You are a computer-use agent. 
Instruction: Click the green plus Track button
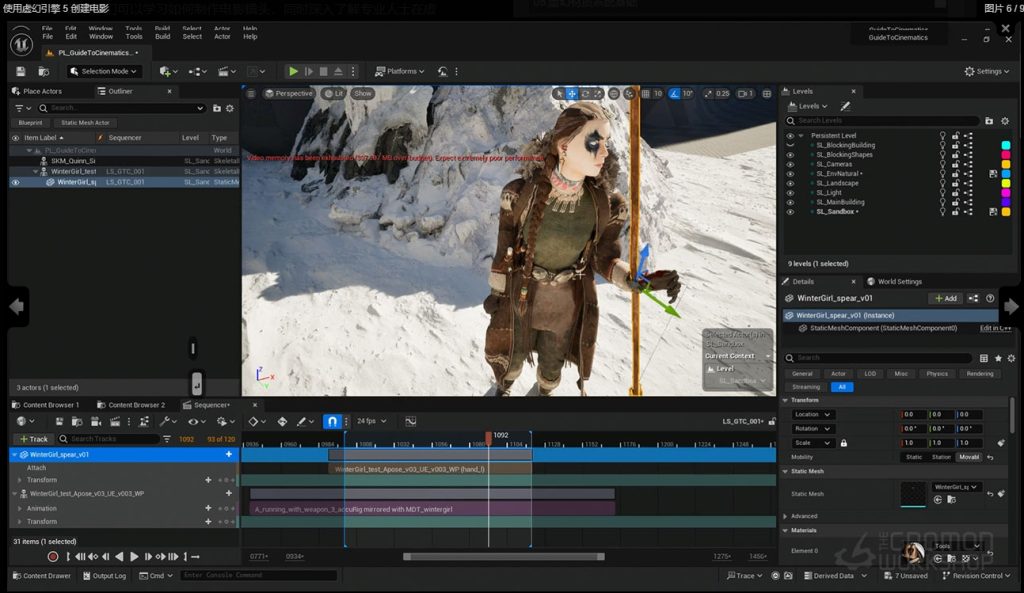pos(34,439)
